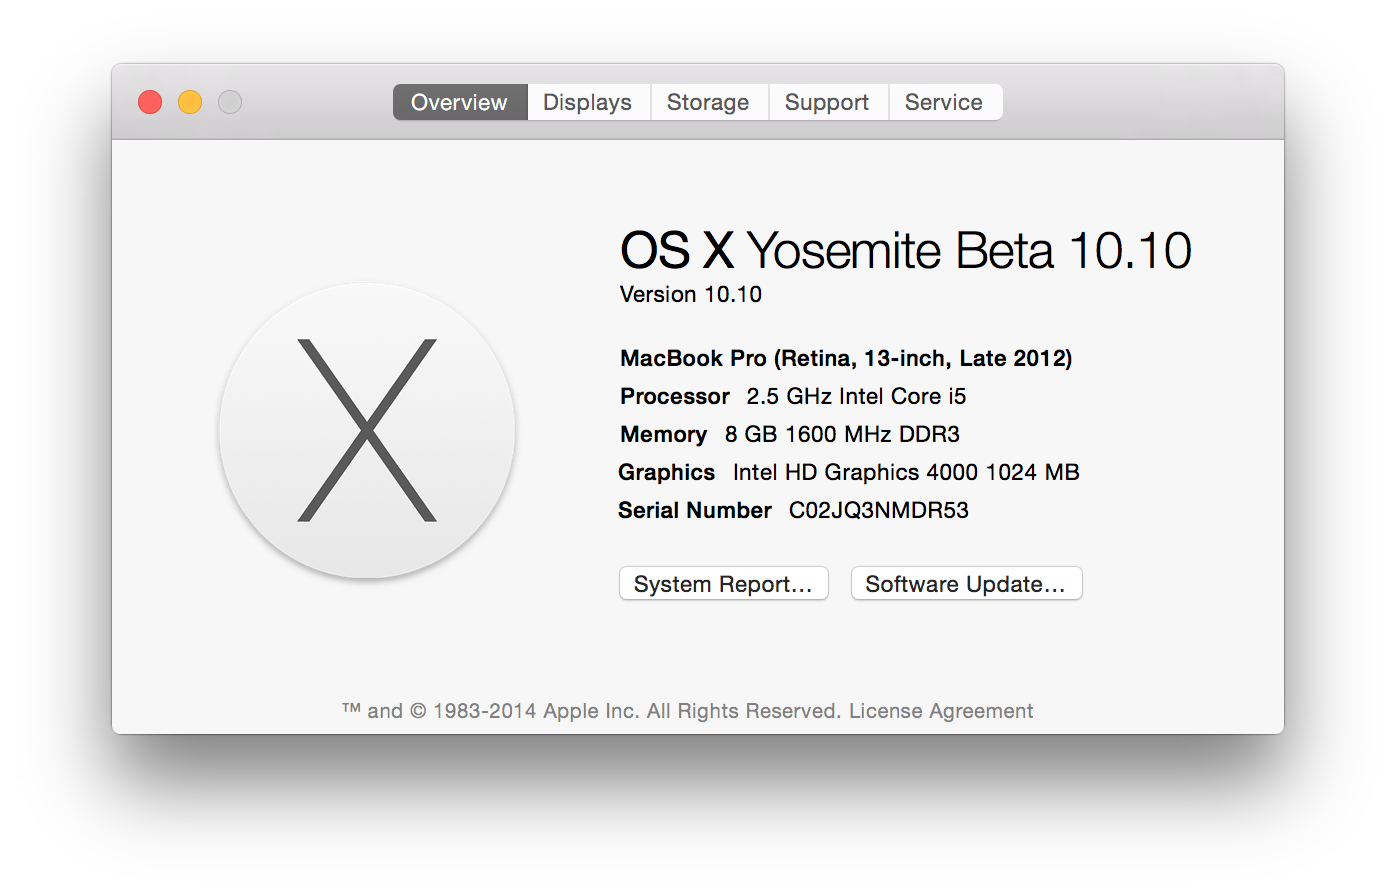The height and width of the screenshot is (894, 1396).
Task: Select the Storage tab
Action: click(x=708, y=102)
